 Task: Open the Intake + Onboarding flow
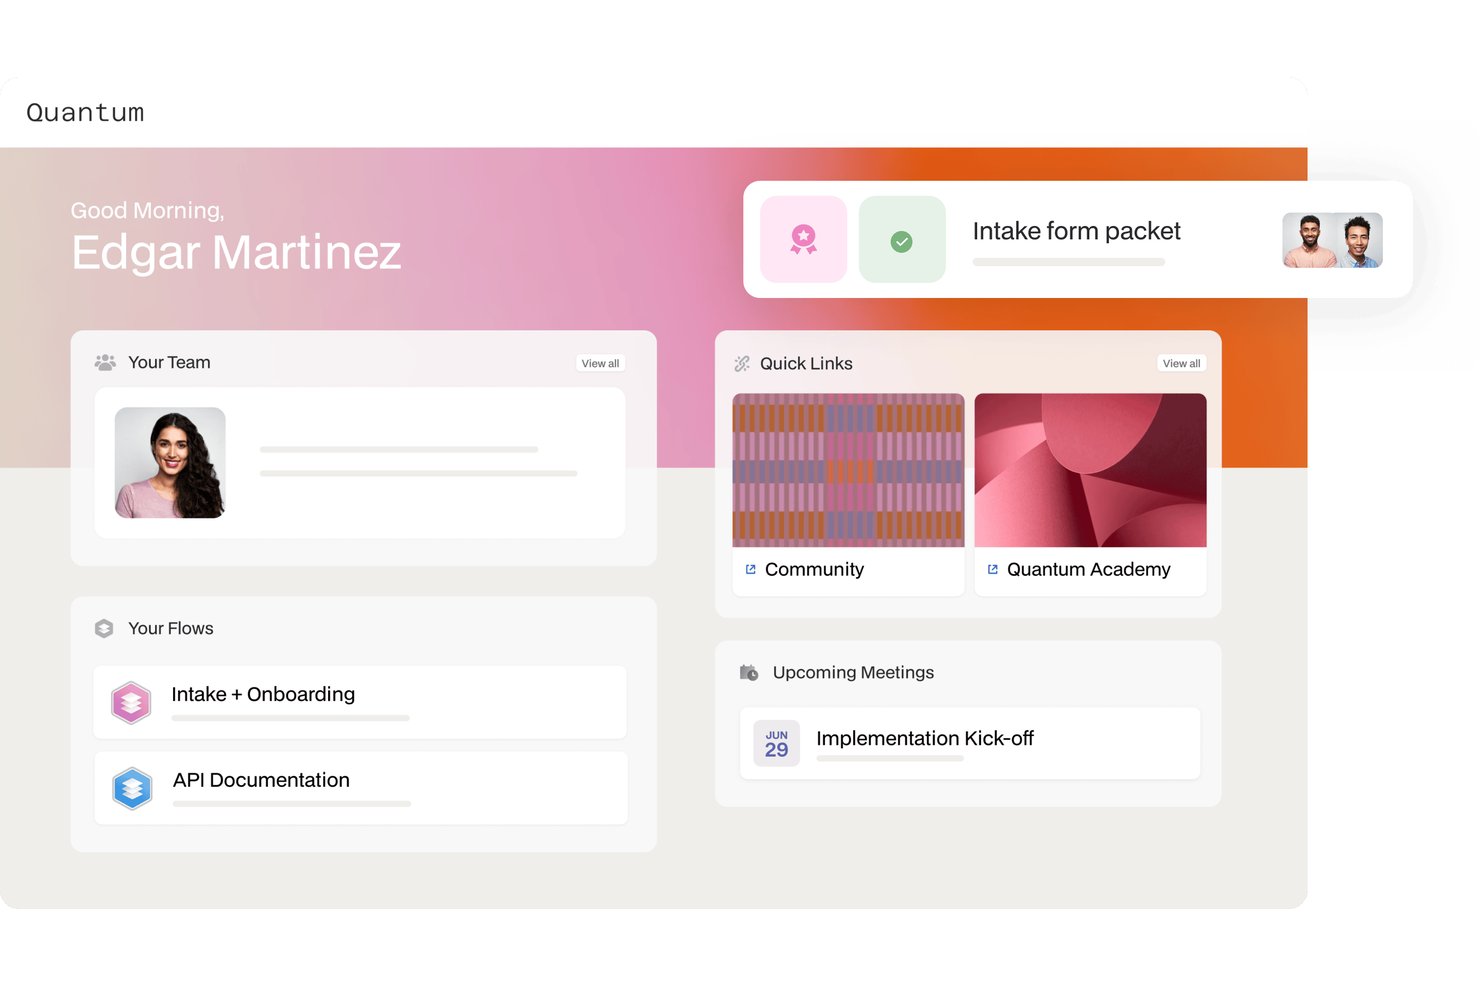360,702
